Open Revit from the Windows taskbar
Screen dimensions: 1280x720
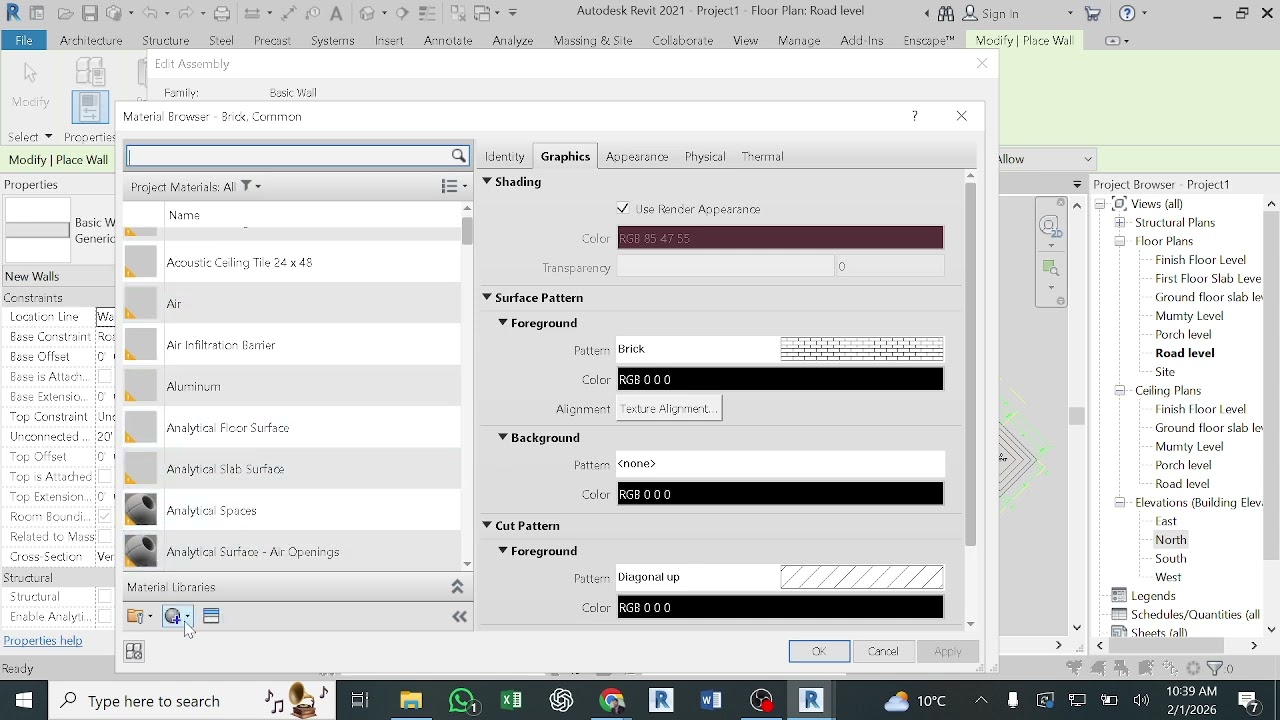click(x=811, y=700)
